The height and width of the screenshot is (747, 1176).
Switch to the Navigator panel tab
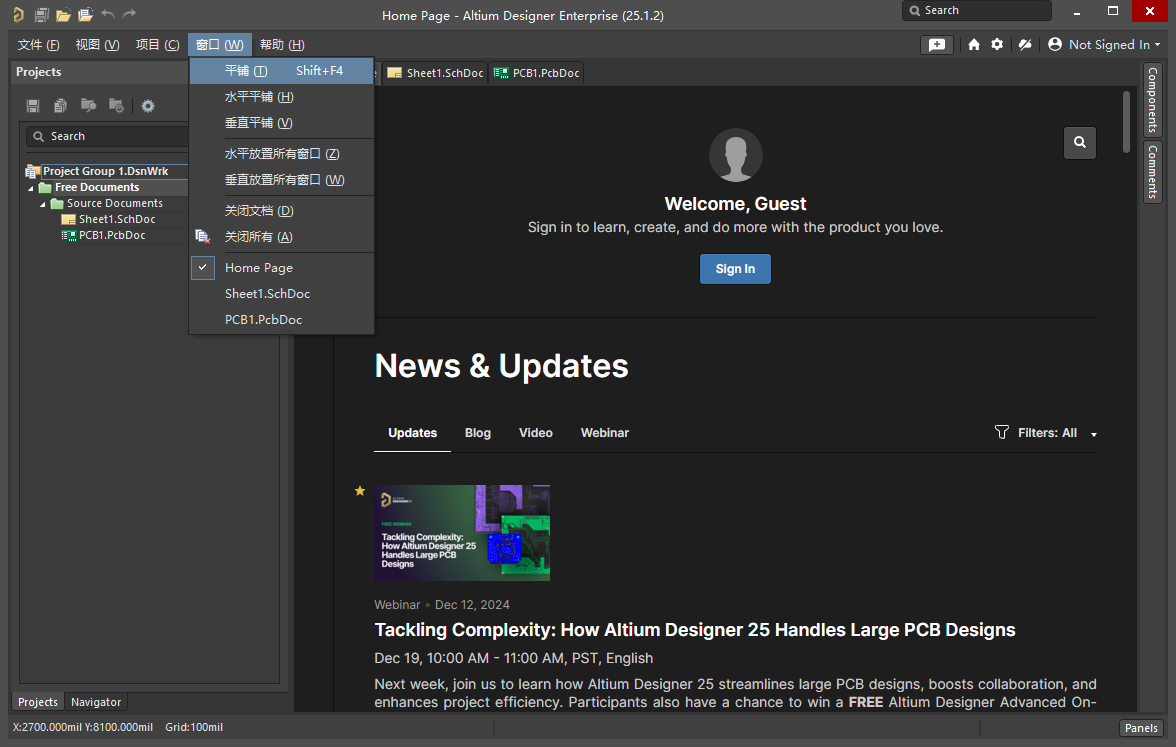pos(96,702)
